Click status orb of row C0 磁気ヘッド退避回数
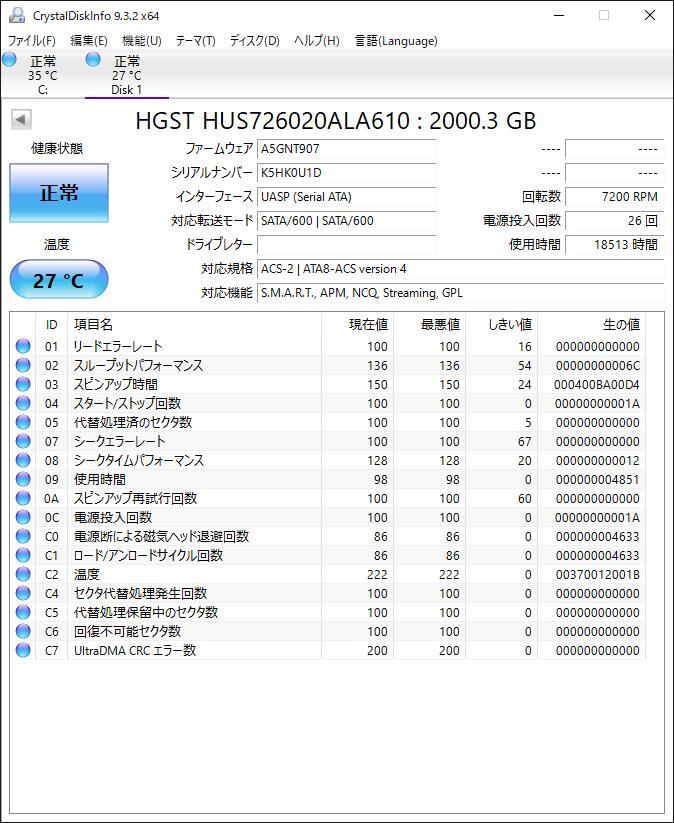The image size is (674, 823). 23,536
